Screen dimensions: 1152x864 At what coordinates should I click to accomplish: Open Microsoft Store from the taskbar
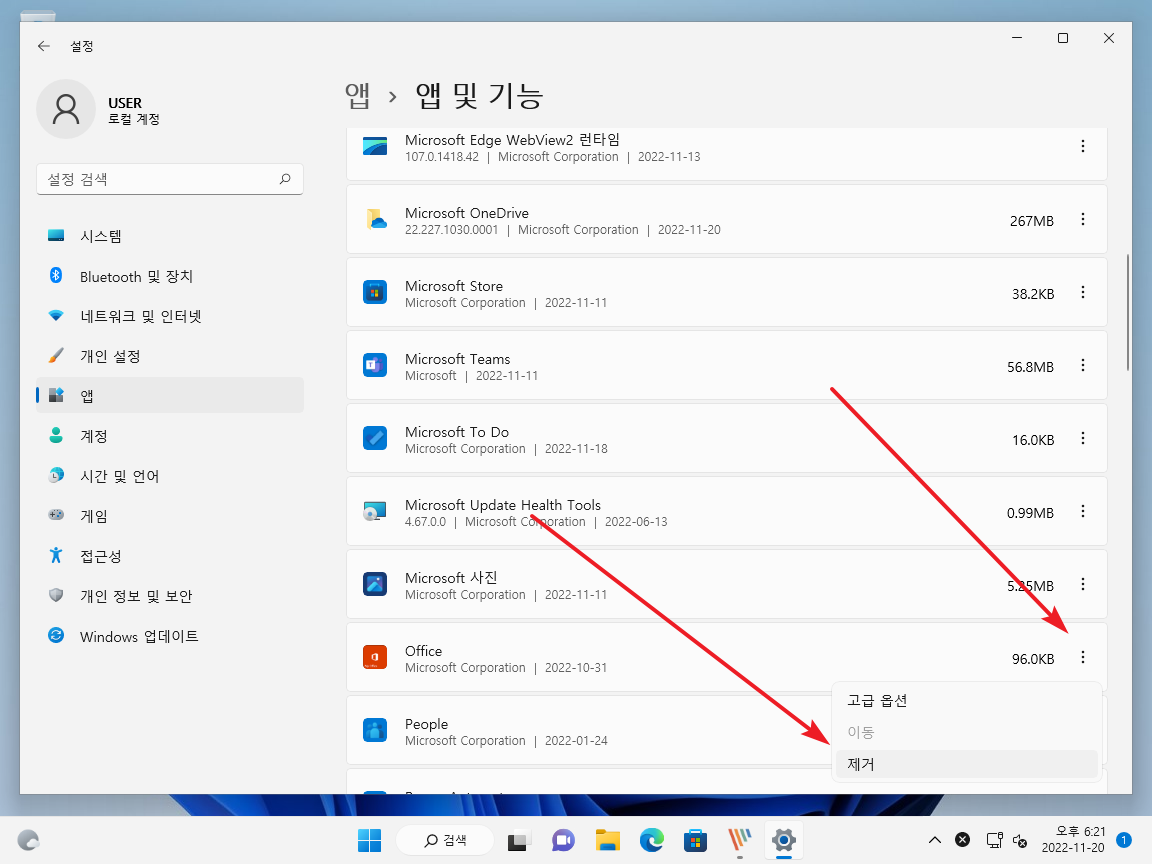(x=695, y=840)
